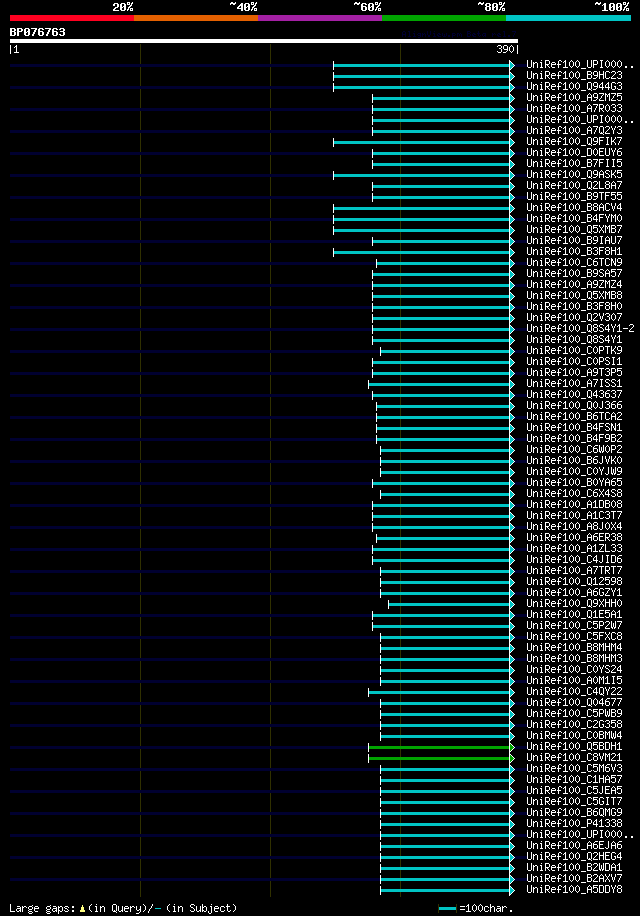Viewport: 640px width, 916px height.
Task: Select the UniRef100_A9T3P5 label
Action: pyautogui.click(x=574, y=373)
